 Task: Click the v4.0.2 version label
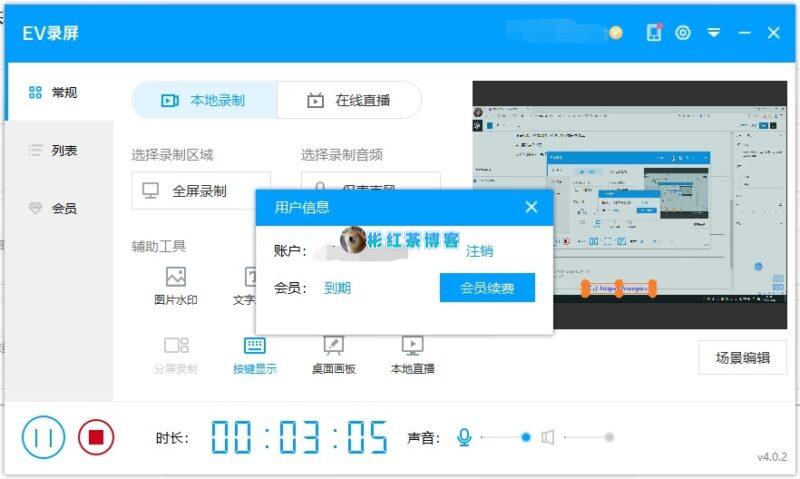(771, 457)
